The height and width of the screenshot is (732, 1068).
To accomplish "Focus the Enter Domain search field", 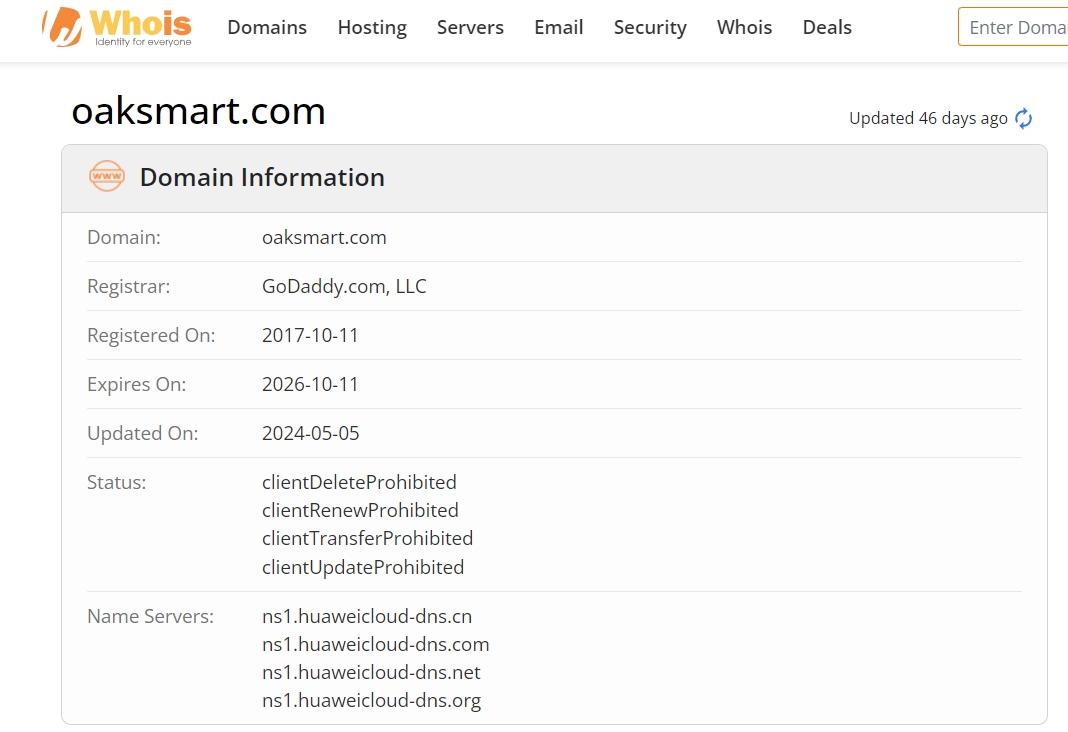I will tap(1013, 27).
